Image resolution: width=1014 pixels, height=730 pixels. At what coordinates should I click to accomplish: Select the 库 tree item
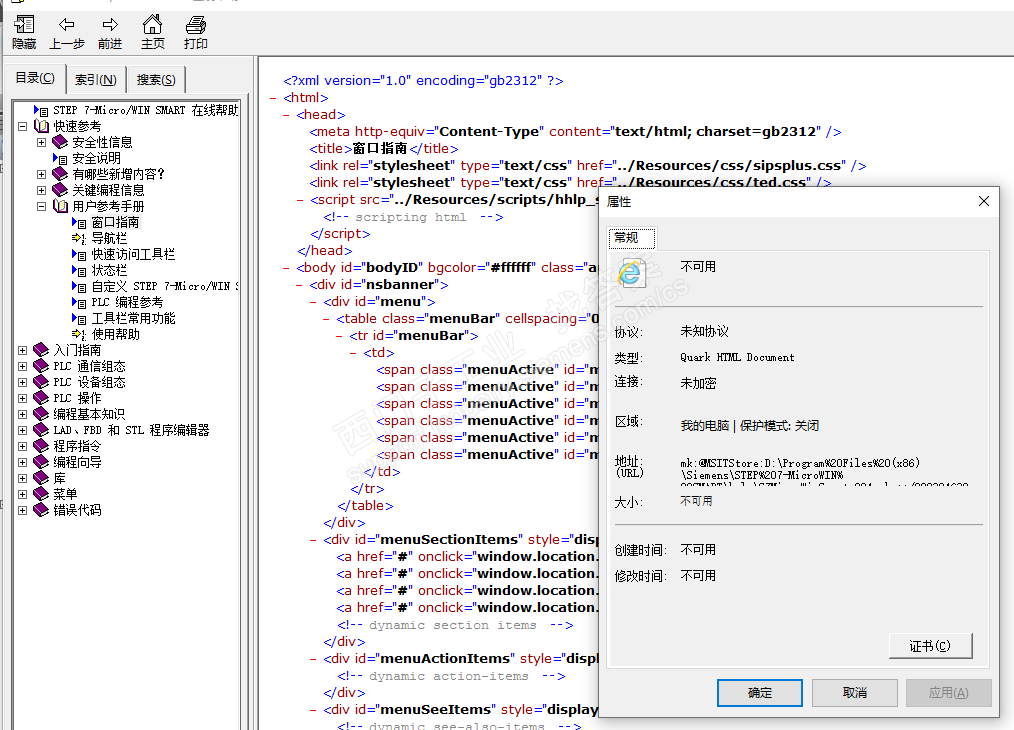click(x=59, y=478)
